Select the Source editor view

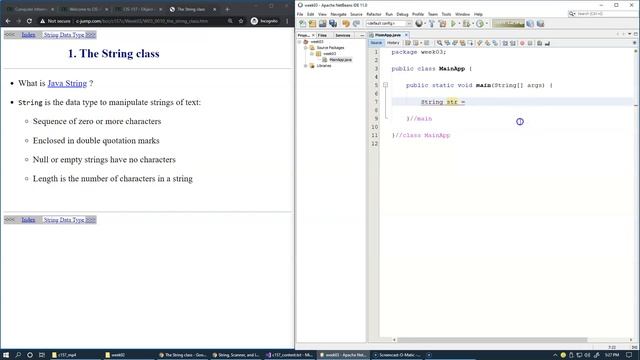tap(376, 43)
